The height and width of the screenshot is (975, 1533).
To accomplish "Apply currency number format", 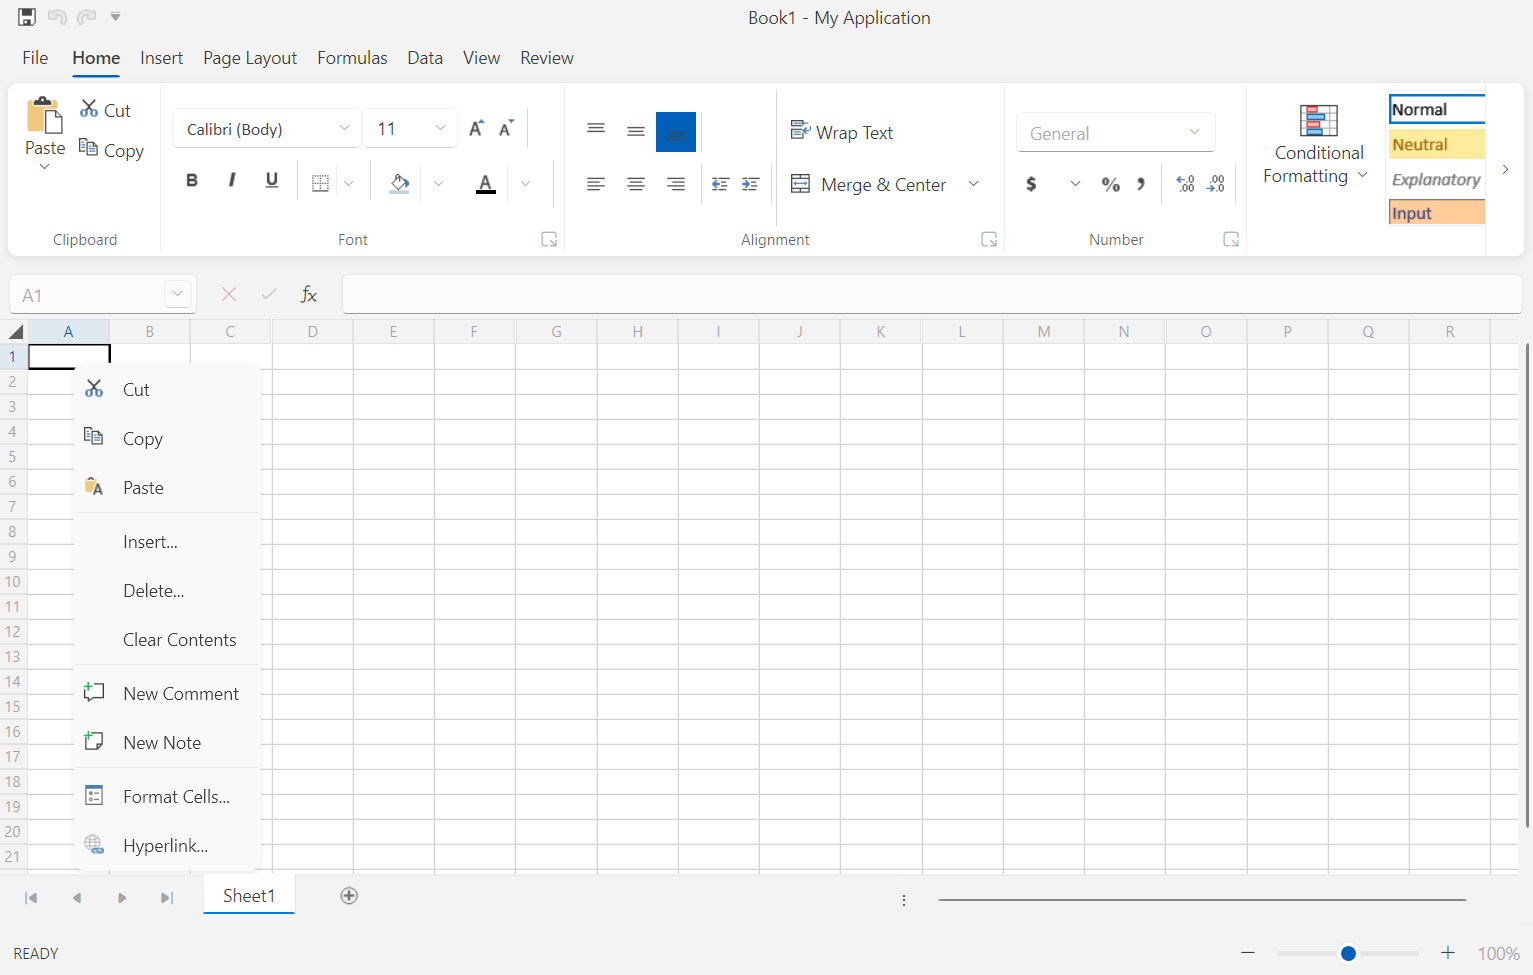I will point(1031,184).
